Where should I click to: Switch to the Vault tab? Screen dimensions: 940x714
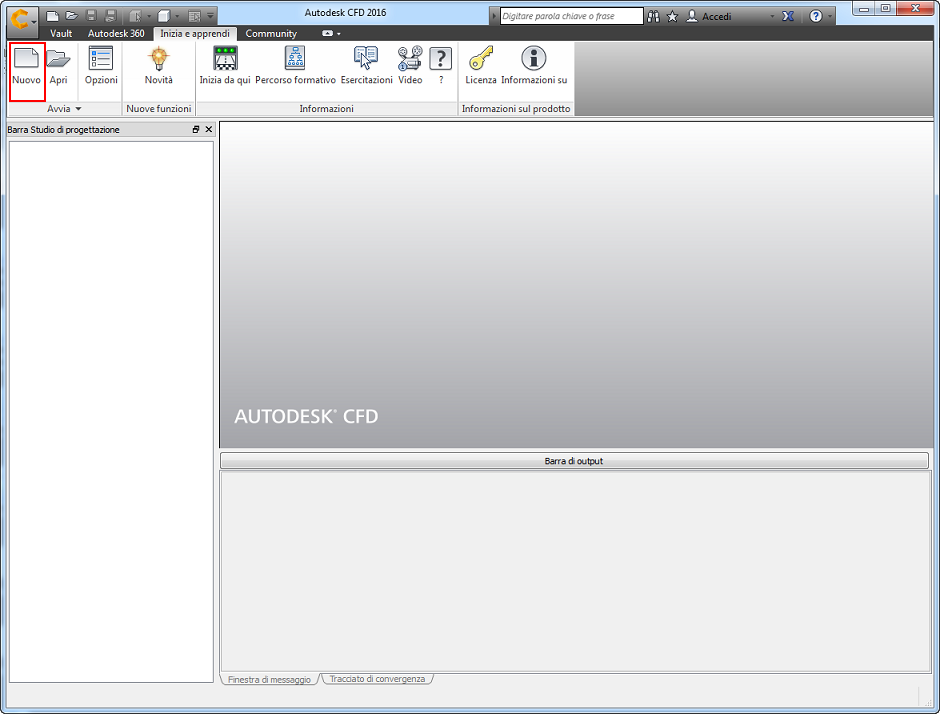61,34
